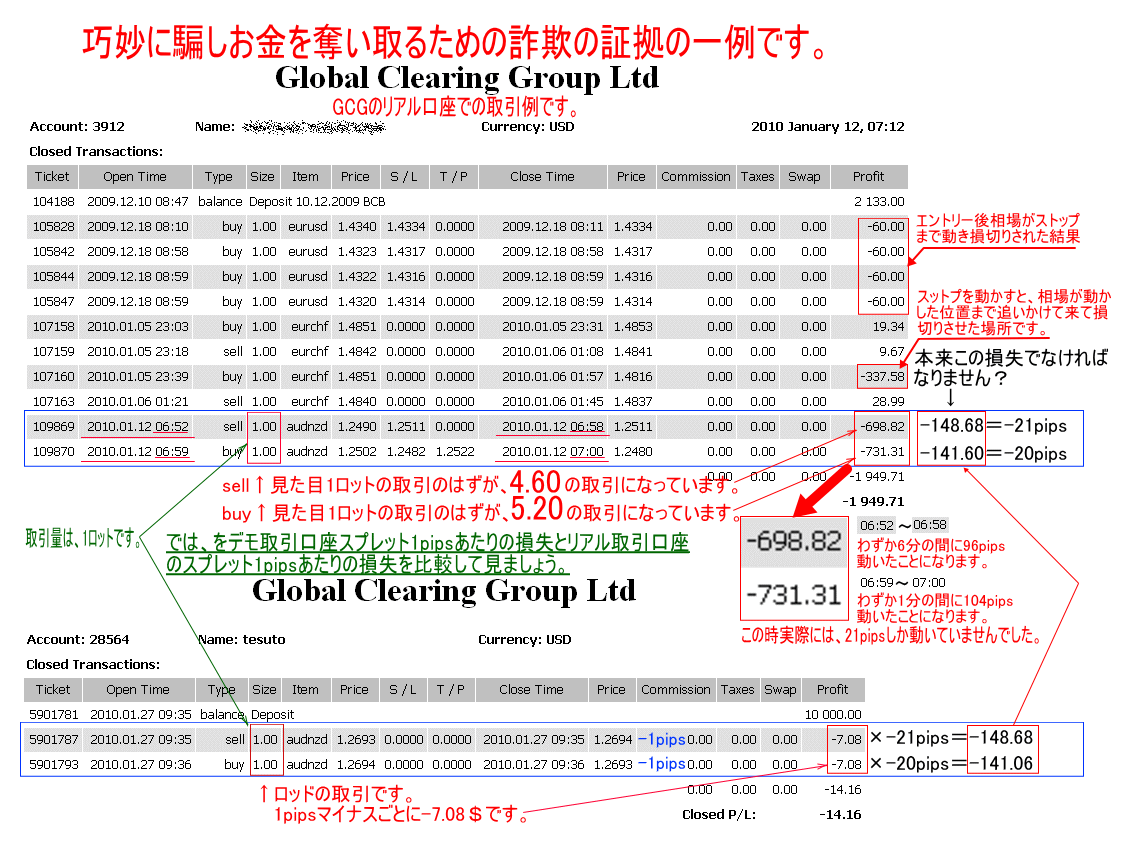
Task: Click open time '2010.01.12 06:52'
Action: coord(138,427)
